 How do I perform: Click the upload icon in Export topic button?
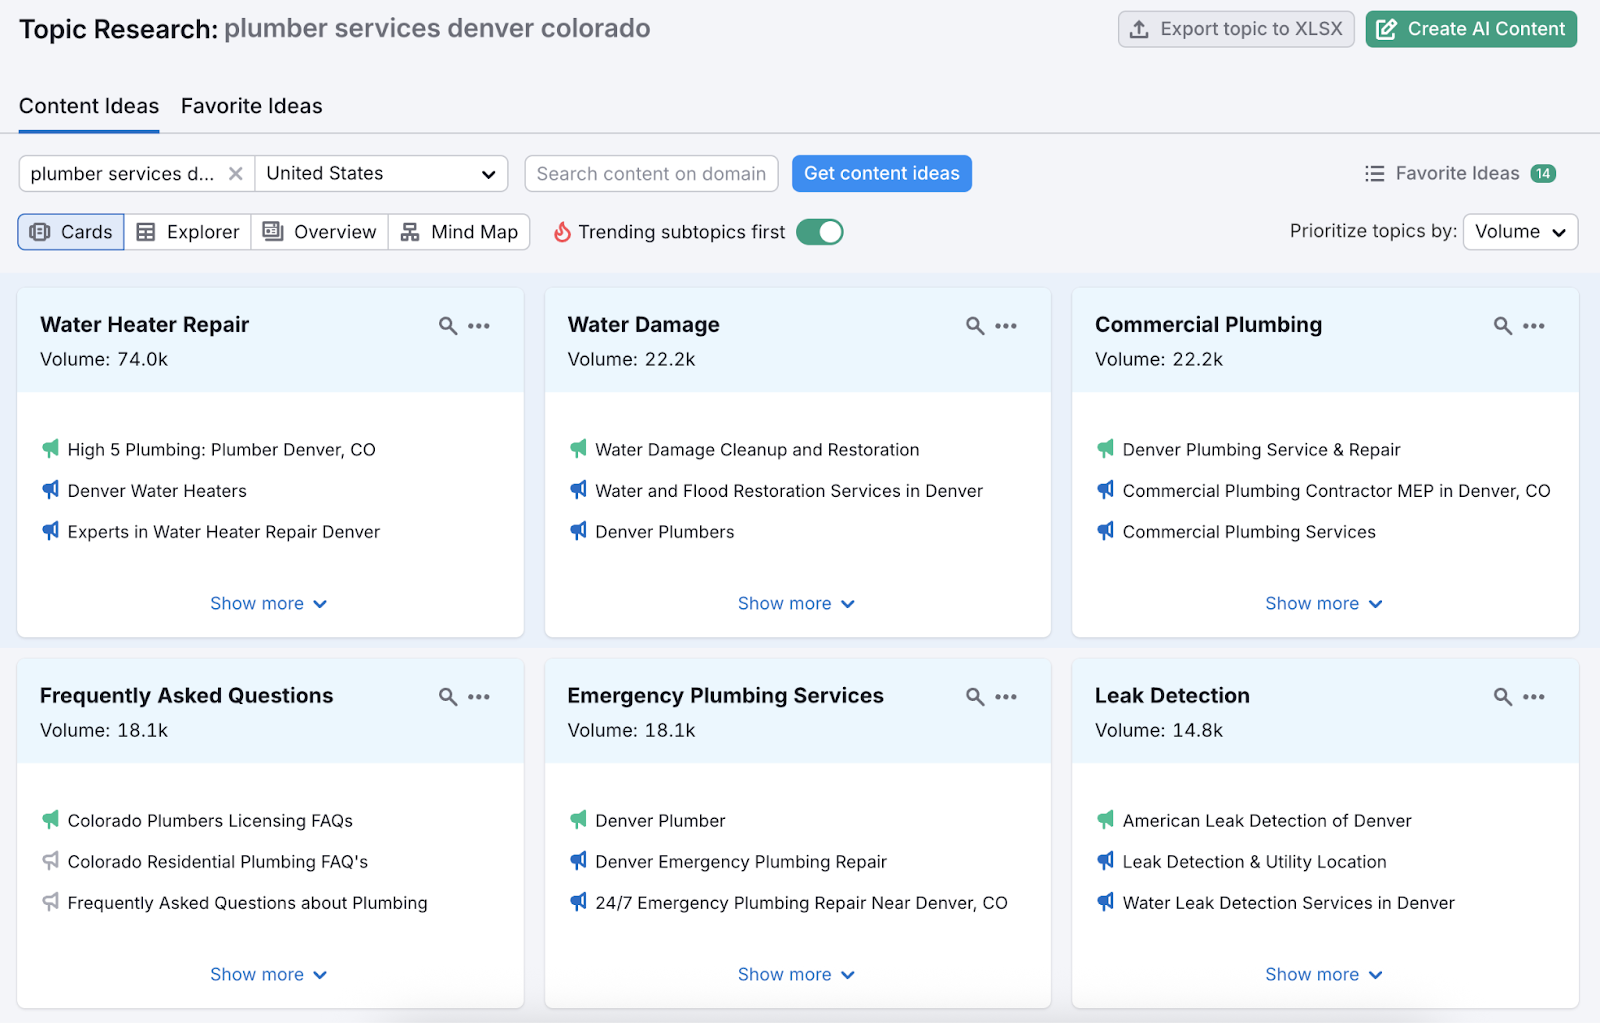point(1140,29)
